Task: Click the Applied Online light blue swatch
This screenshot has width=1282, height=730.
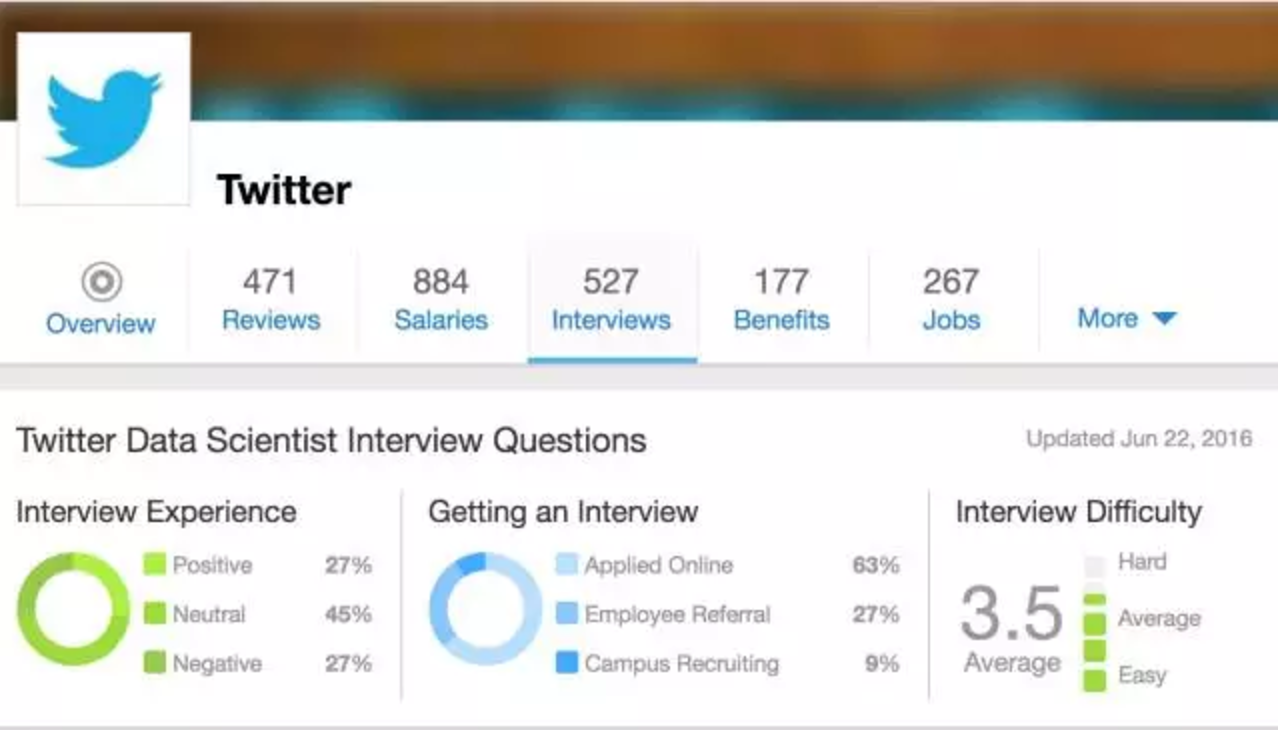Action: tap(567, 564)
